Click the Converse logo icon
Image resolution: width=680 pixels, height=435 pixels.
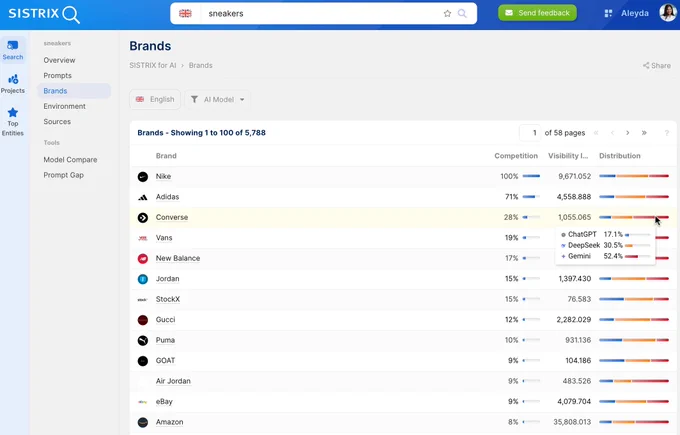(x=143, y=218)
